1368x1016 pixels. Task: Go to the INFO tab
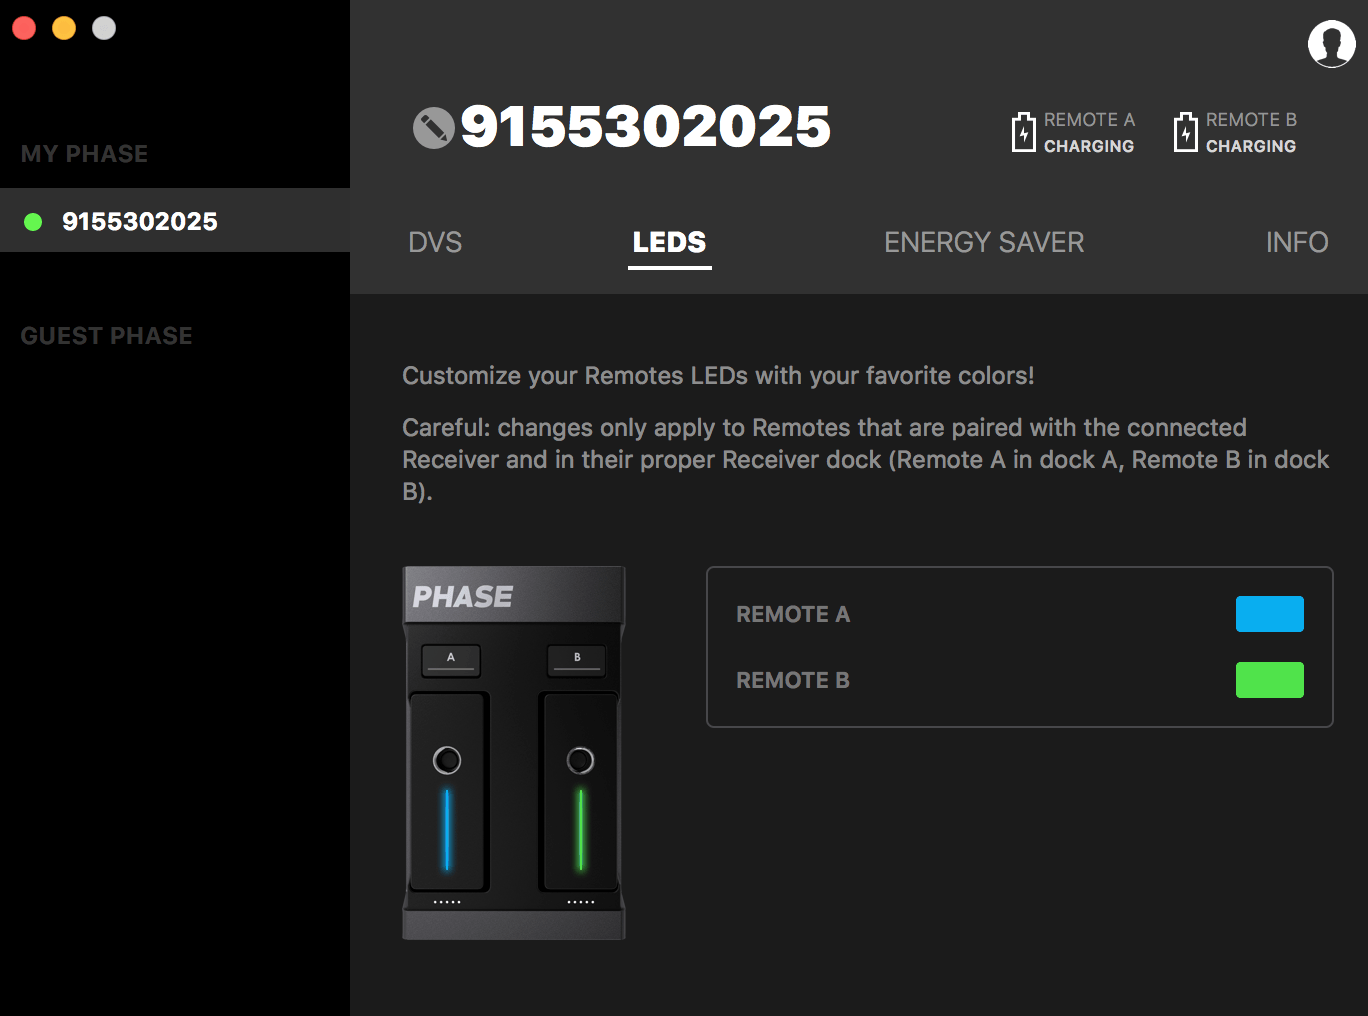pyautogui.click(x=1296, y=242)
